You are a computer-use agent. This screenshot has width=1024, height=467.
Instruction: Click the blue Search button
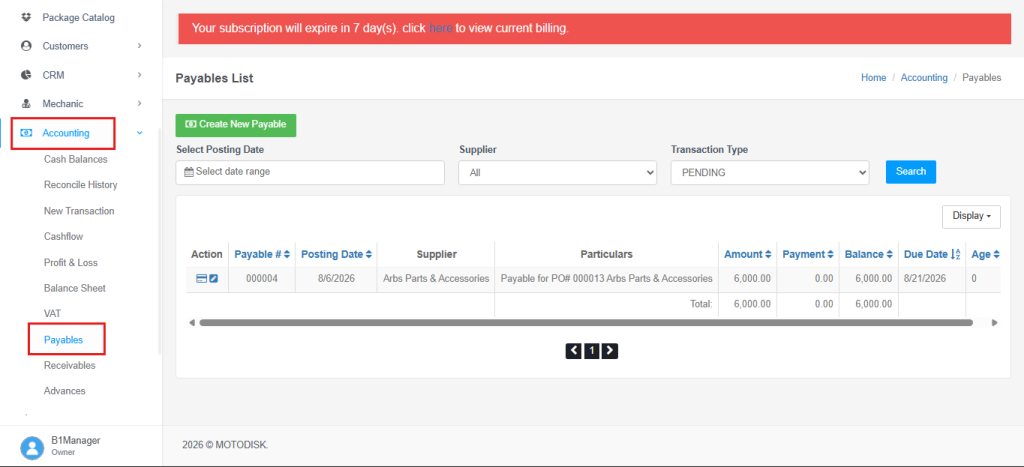click(910, 172)
